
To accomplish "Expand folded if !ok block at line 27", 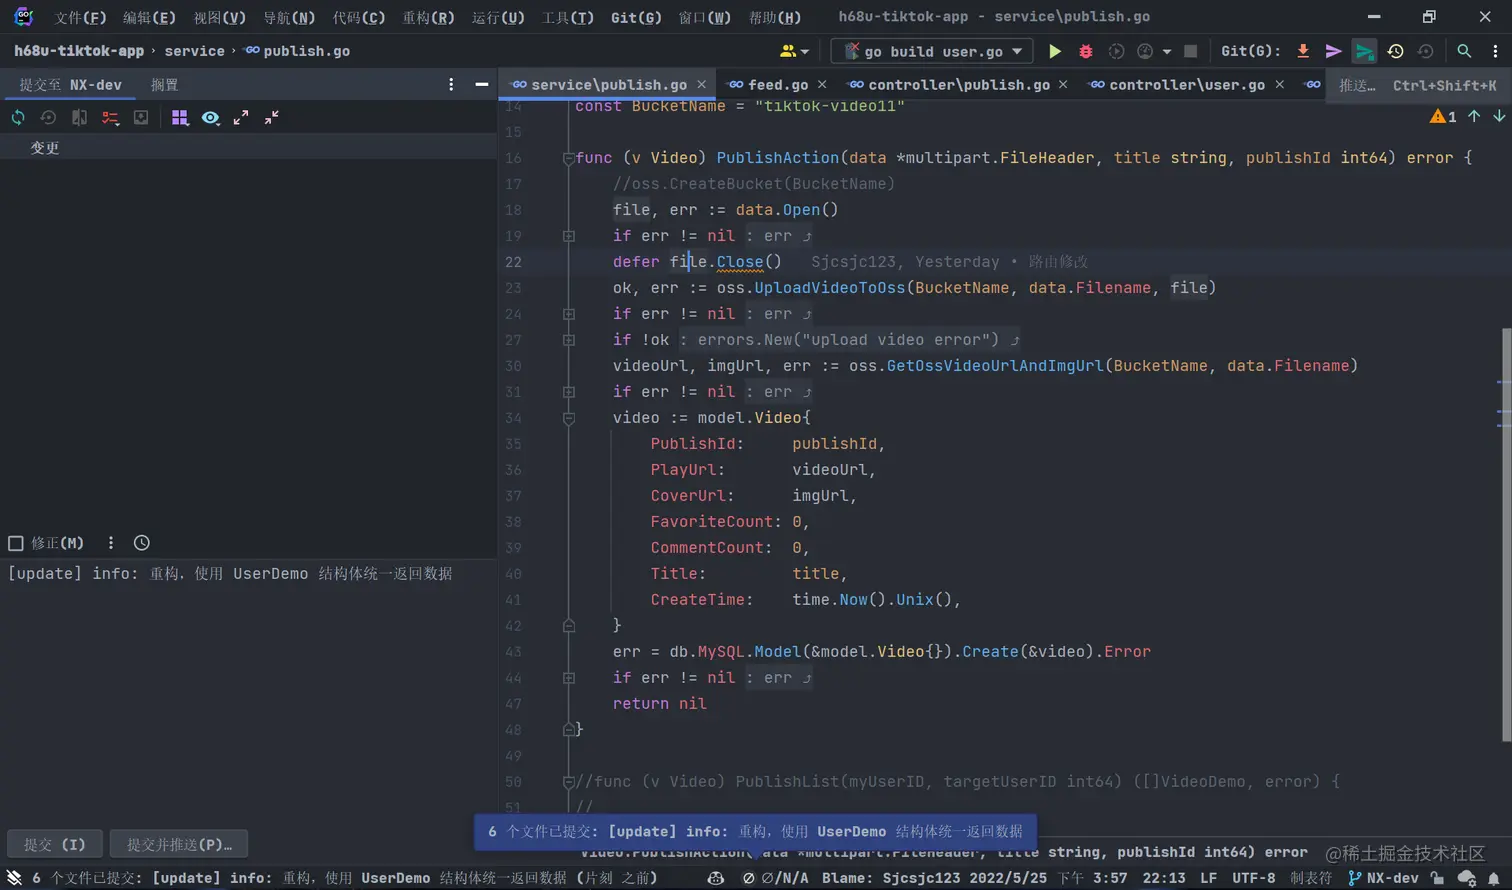I will [x=568, y=340].
